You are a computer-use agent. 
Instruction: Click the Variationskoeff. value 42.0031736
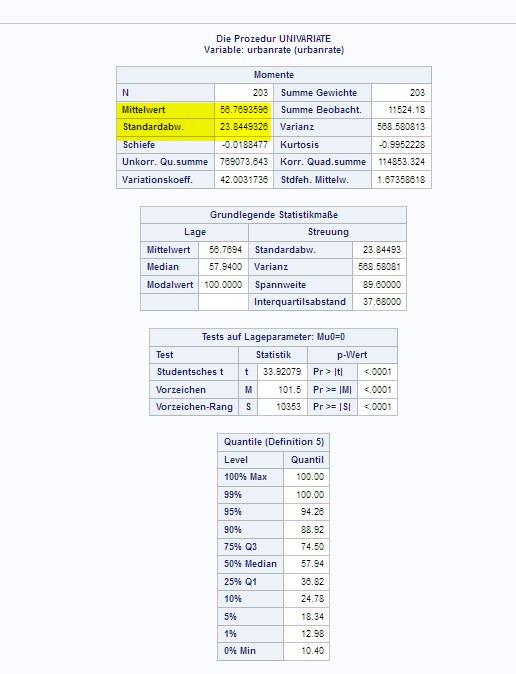pyautogui.click(x=244, y=180)
